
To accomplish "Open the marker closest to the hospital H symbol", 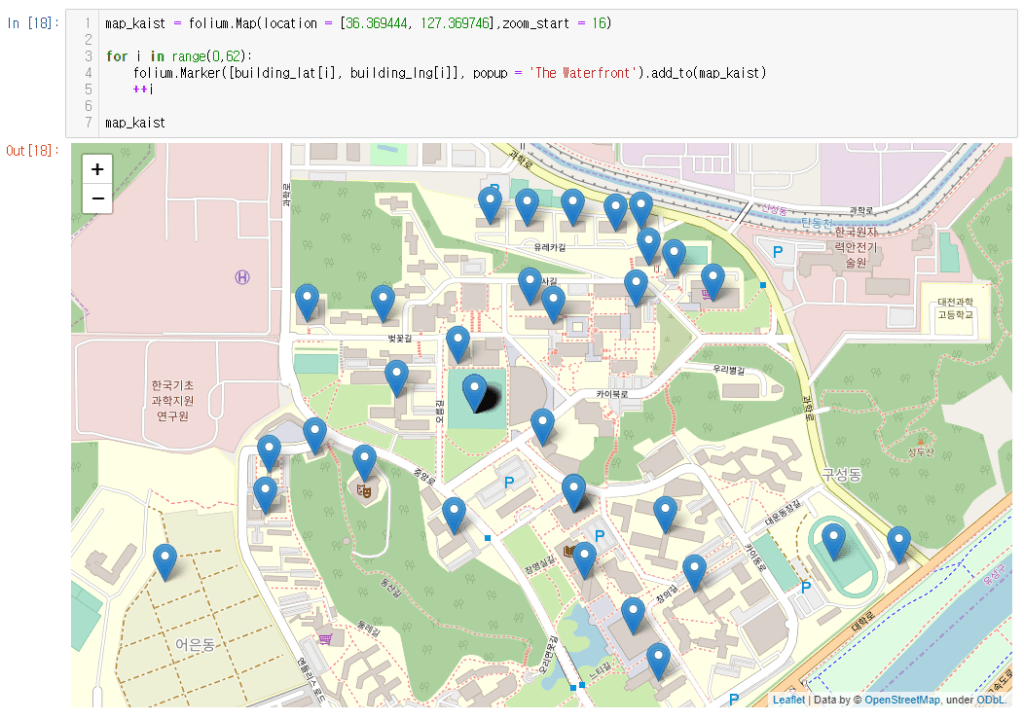I will 307,301.
